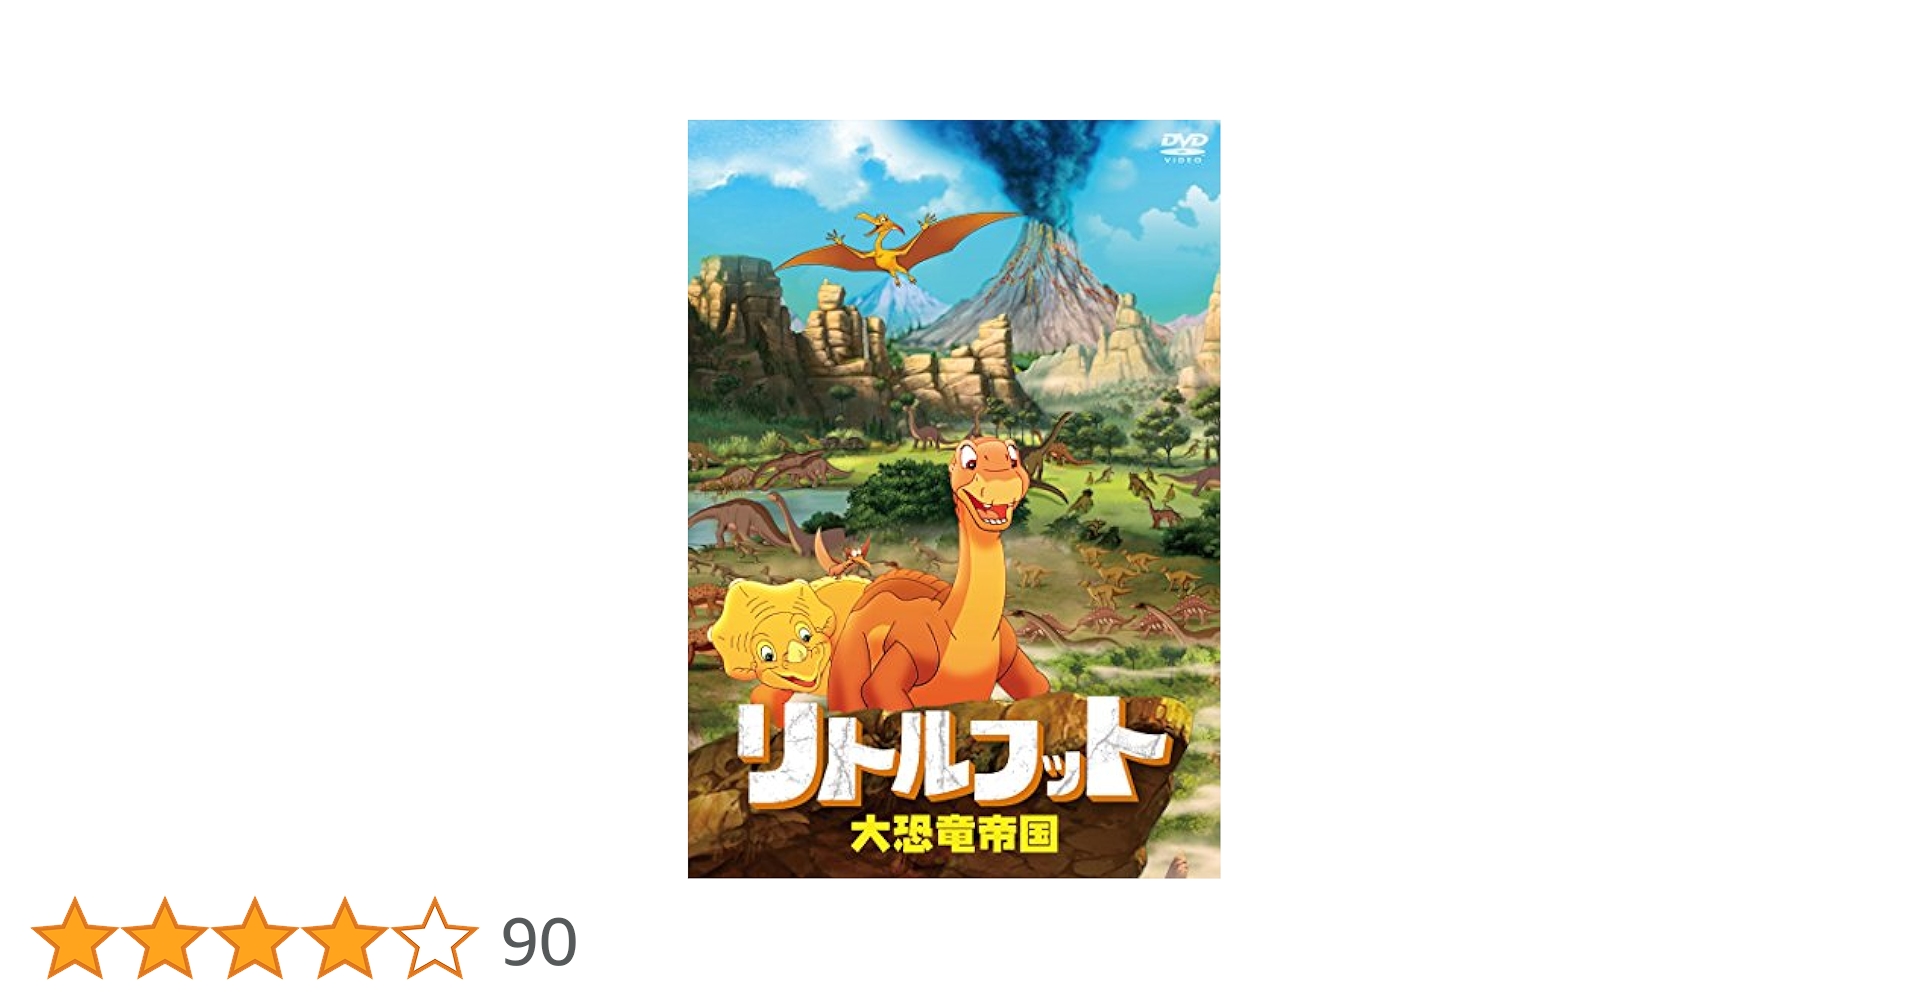Click the first filled rating star

click(74, 938)
